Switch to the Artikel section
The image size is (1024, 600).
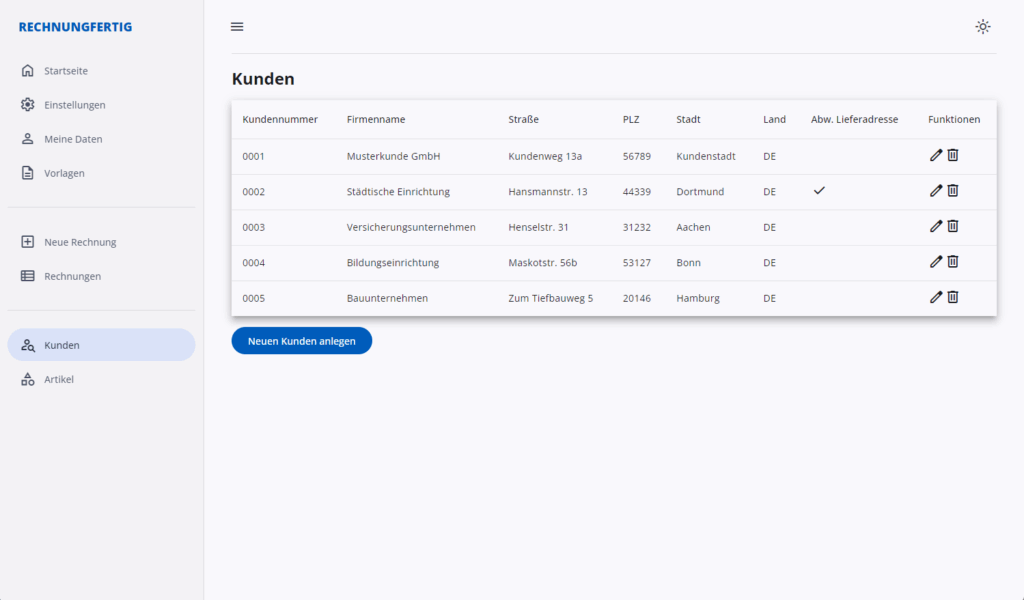(x=59, y=379)
